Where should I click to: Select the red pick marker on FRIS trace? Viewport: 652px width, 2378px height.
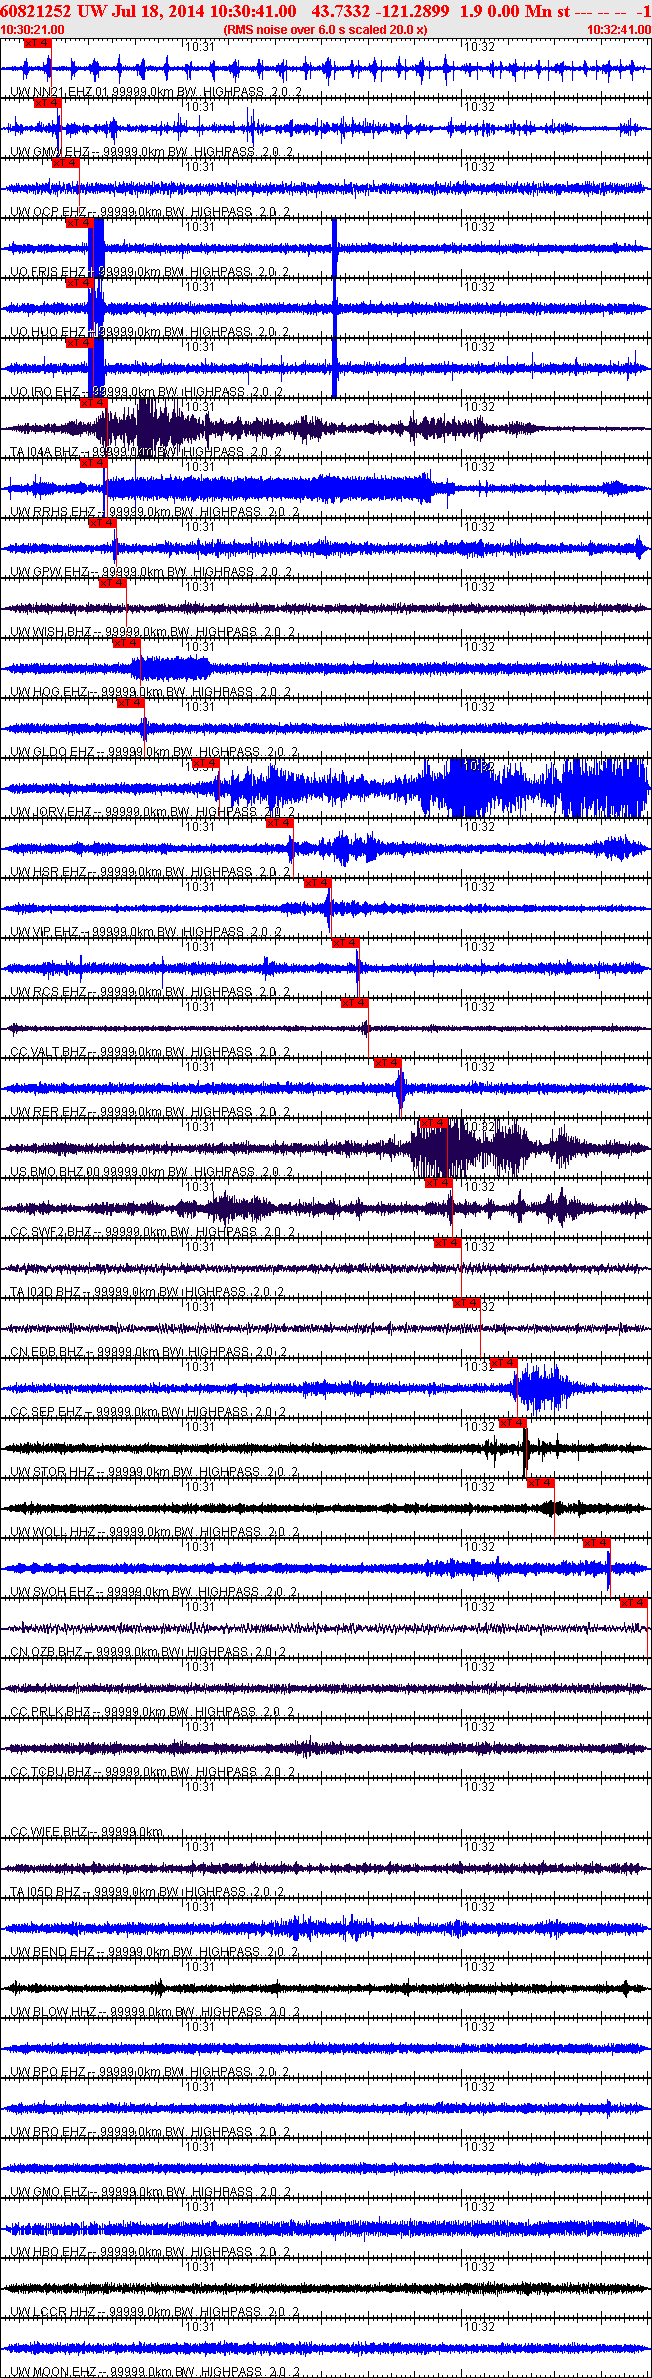[x=79, y=223]
